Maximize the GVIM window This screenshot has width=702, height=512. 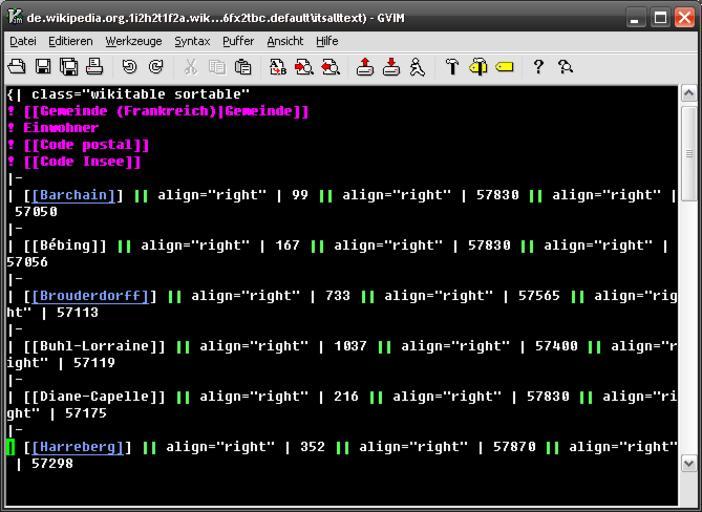click(x=659, y=18)
